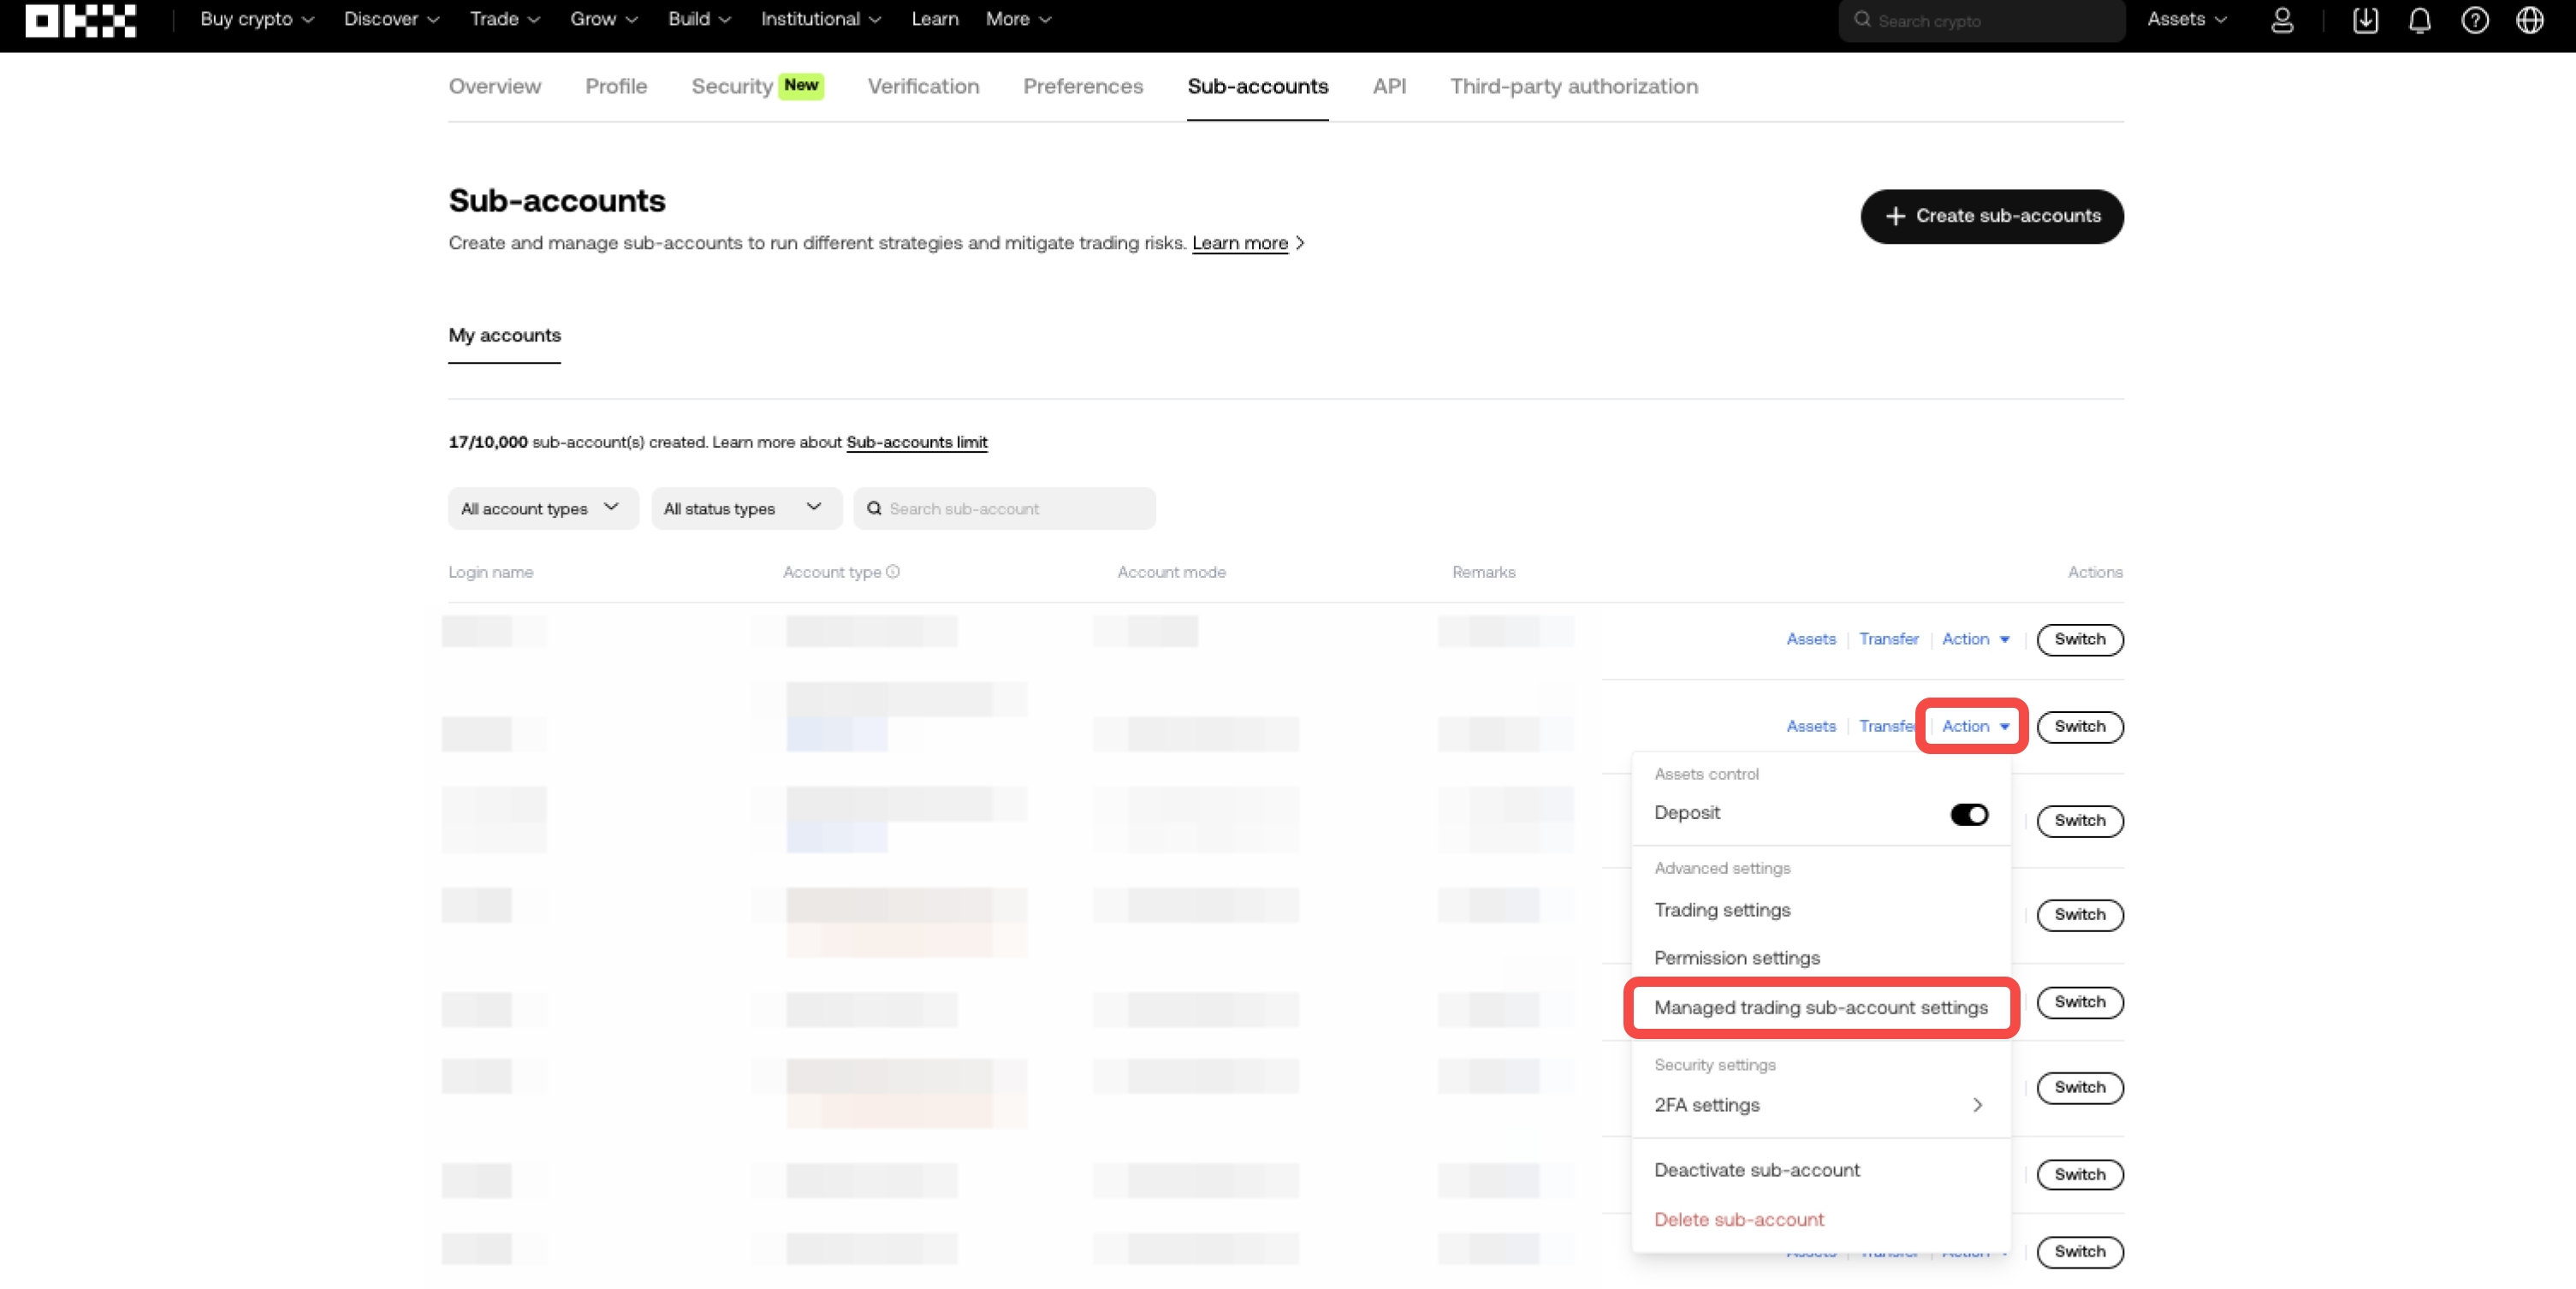
Task: Open the user profile icon
Action: [2283, 20]
